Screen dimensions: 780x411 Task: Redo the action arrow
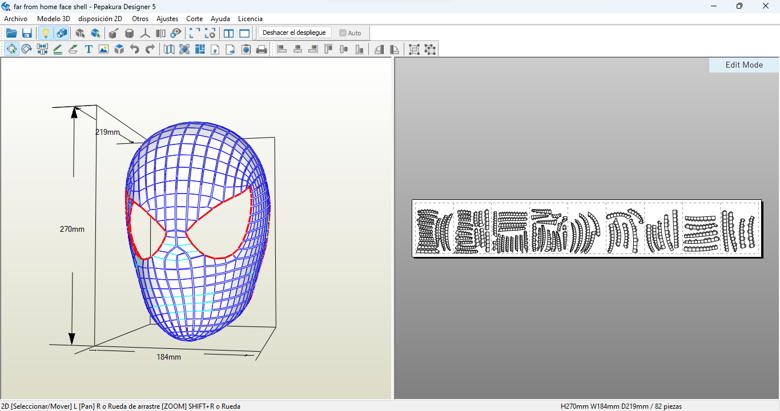pyautogui.click(x=150, y=49)
